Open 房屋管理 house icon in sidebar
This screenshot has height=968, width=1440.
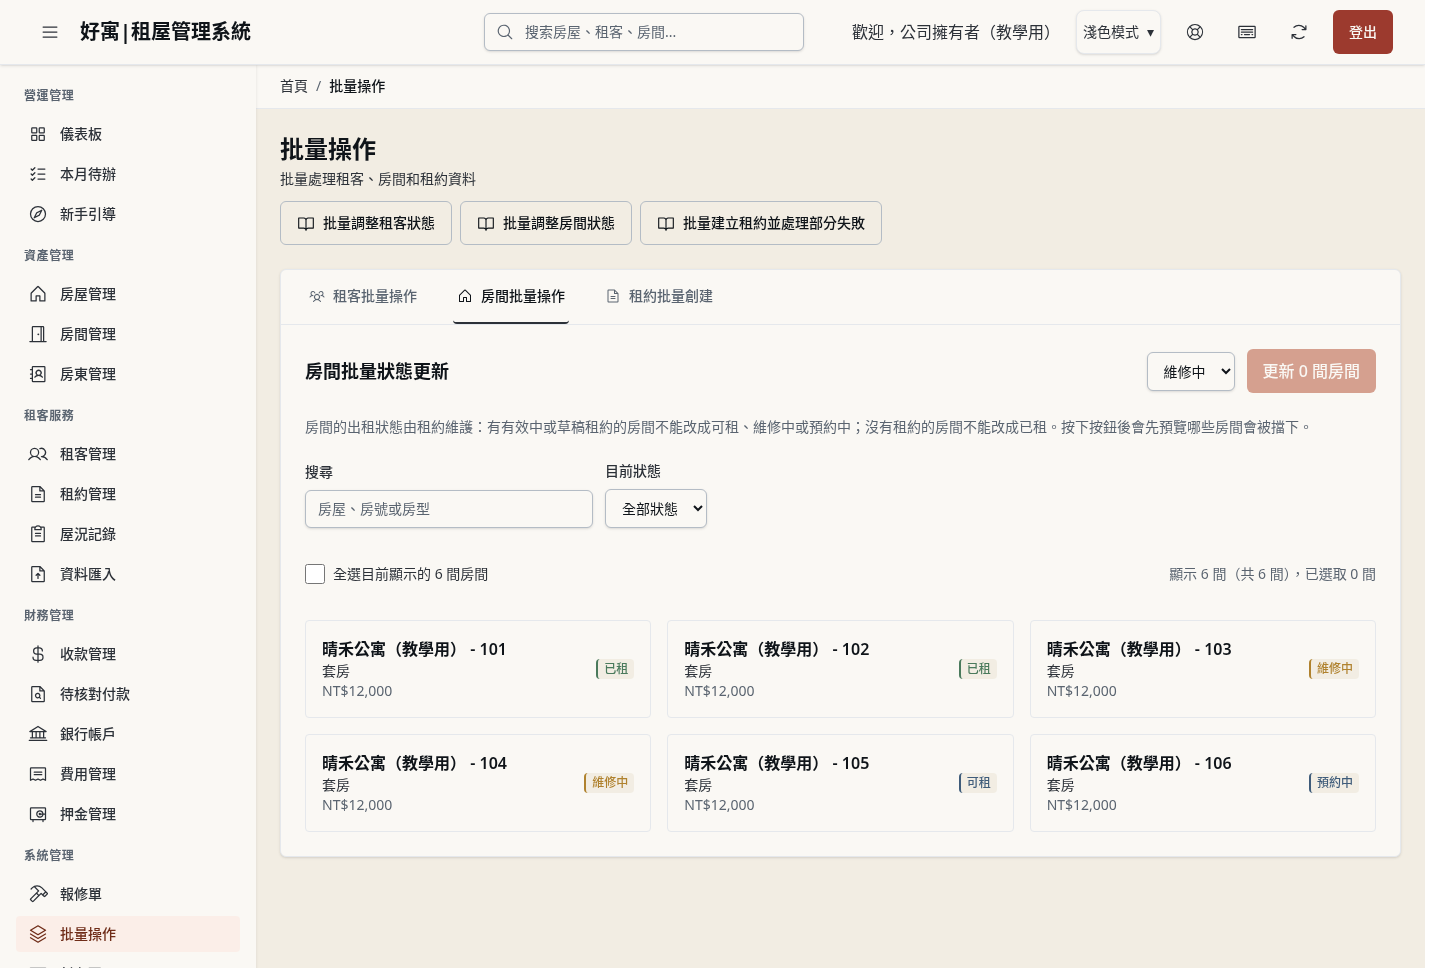click(38, 294)
